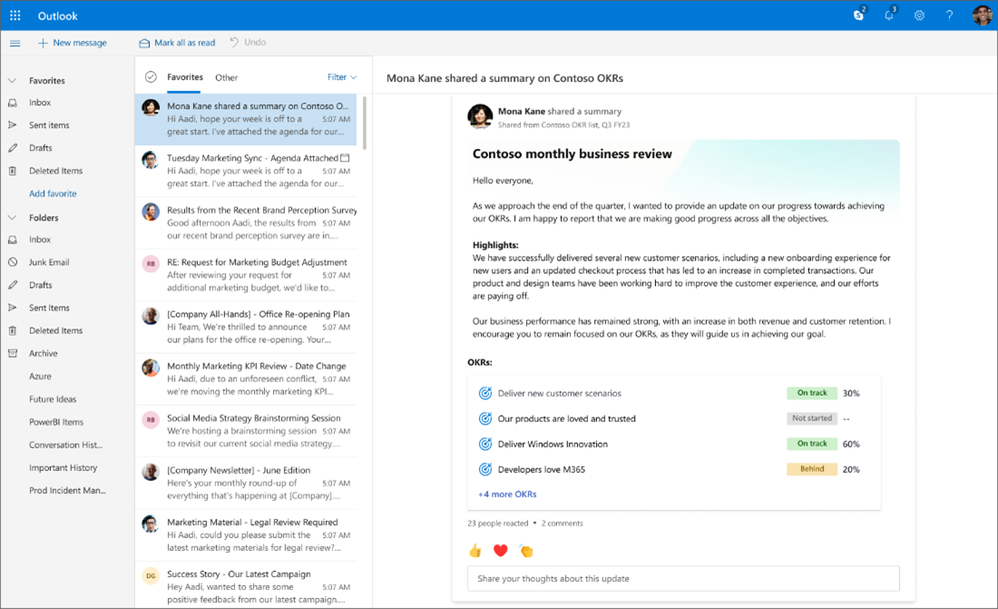Screen dimensions: 998x609
Task: Click the Favorites Sent Items arrow icon
Action: click(12, 125)
